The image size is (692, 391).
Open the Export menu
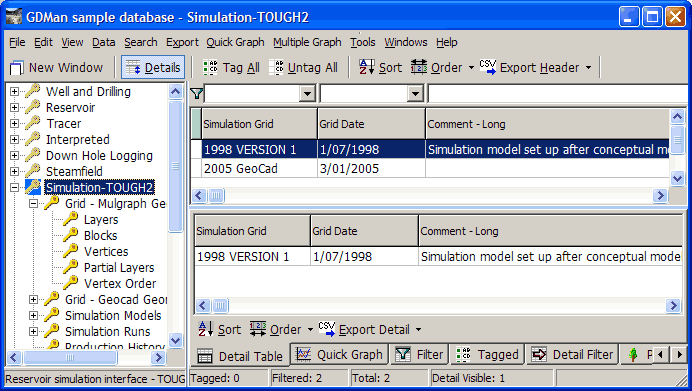coord(182,42)
